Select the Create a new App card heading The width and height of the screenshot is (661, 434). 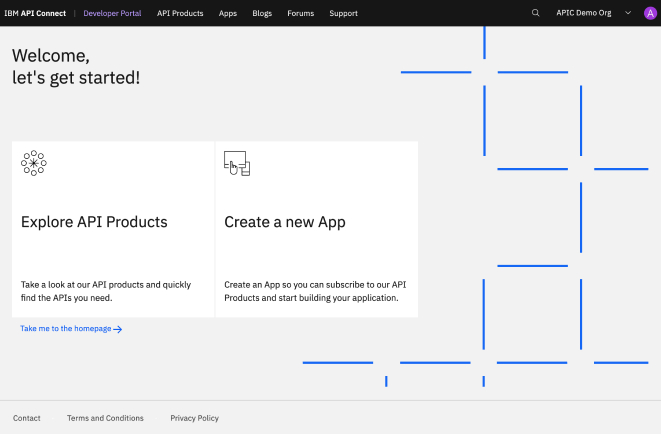click(284, 222)
